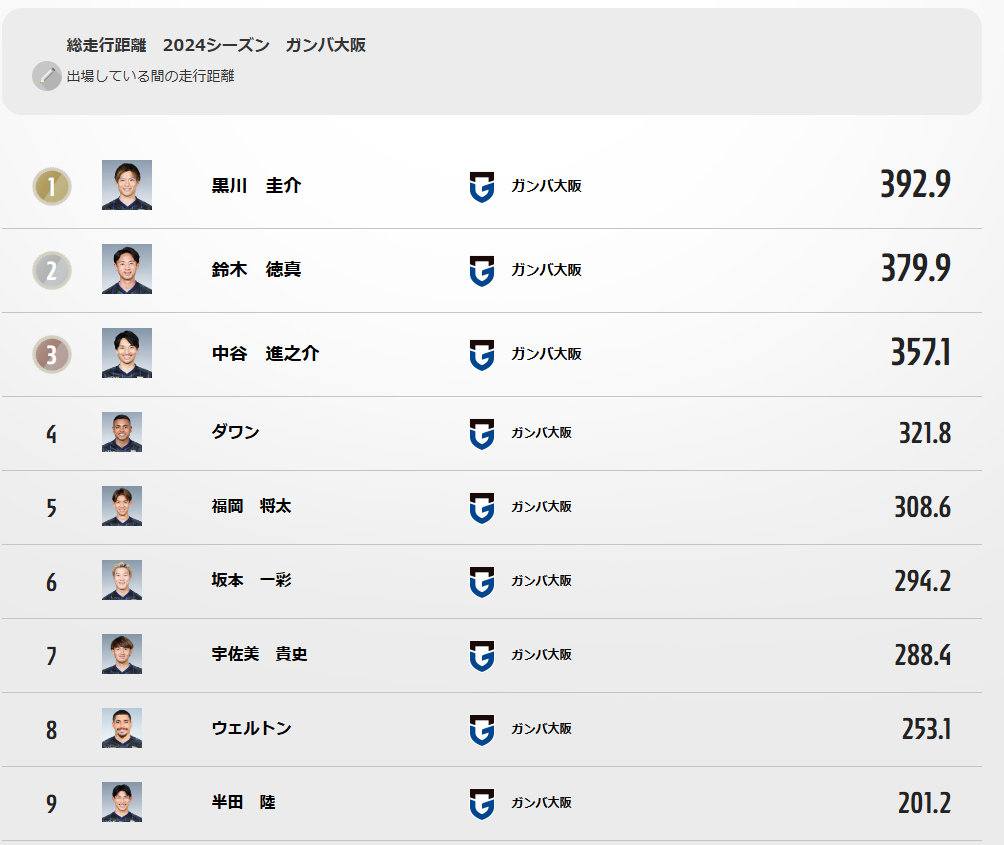The image size is (1004, 845).
Task: Open 黒川 圭介 player photo
Action: [127, 185]
